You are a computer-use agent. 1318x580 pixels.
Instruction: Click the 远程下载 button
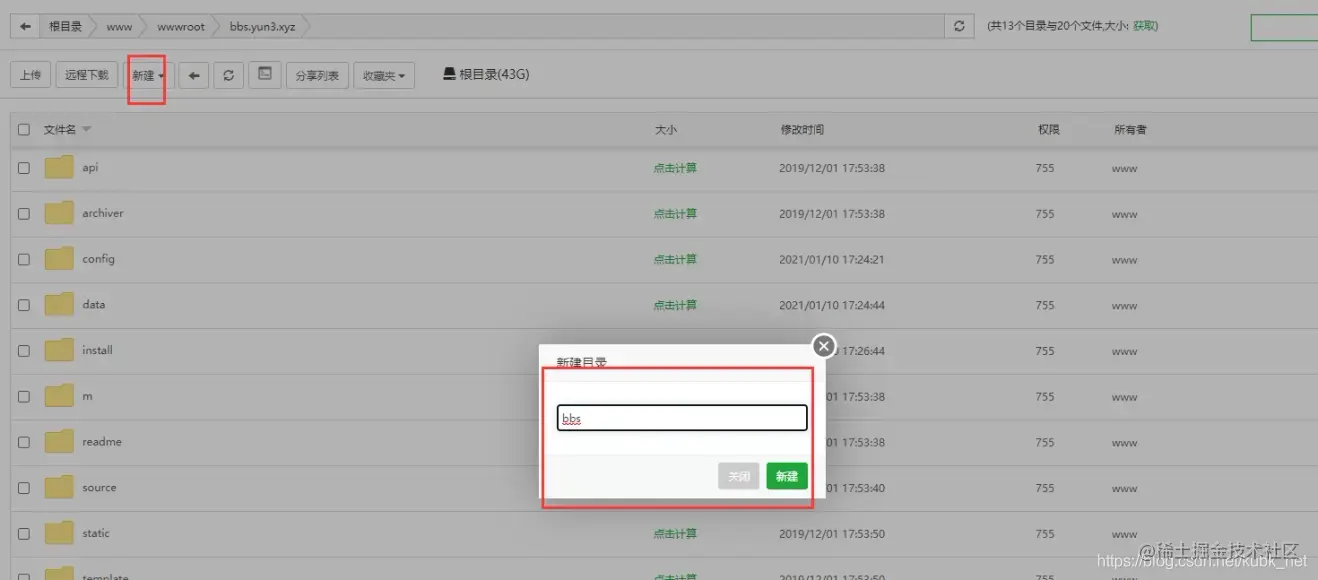click(x=87, y=75)
